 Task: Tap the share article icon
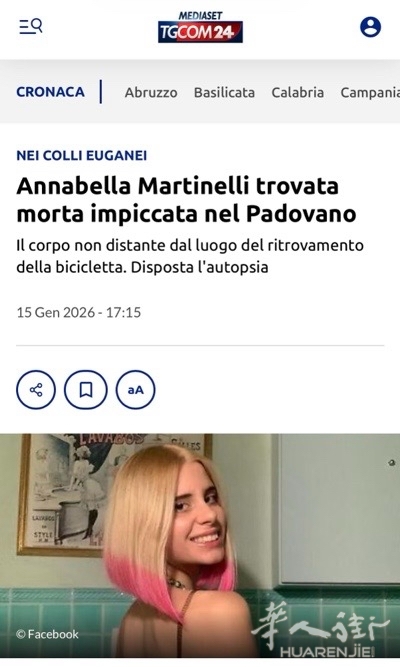[x=36, y=390]
